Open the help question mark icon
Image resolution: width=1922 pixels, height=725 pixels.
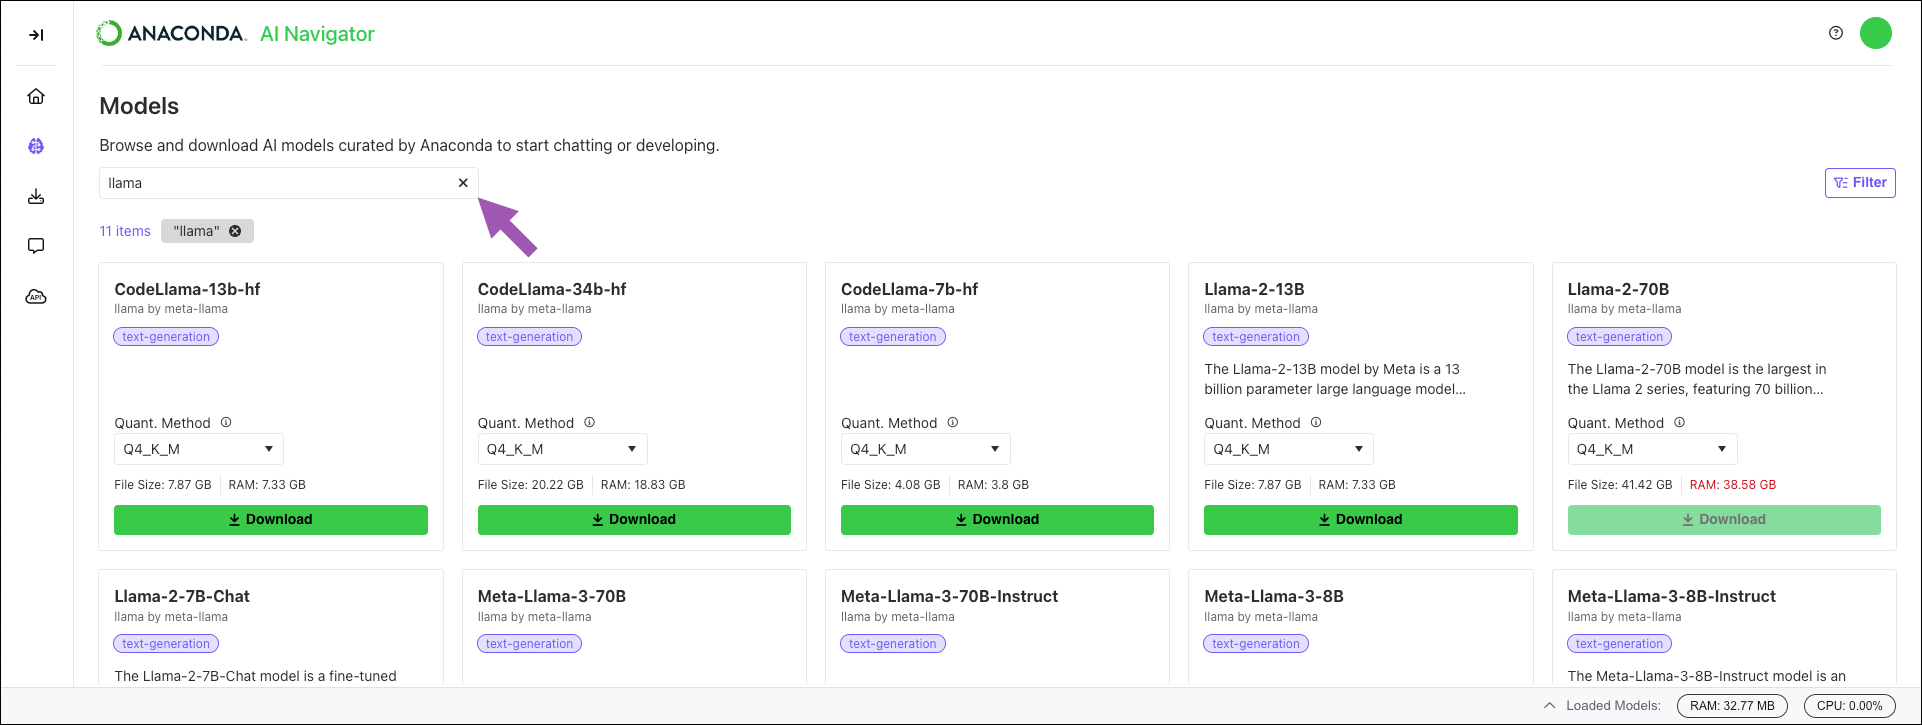click(x=1836, y=33)
